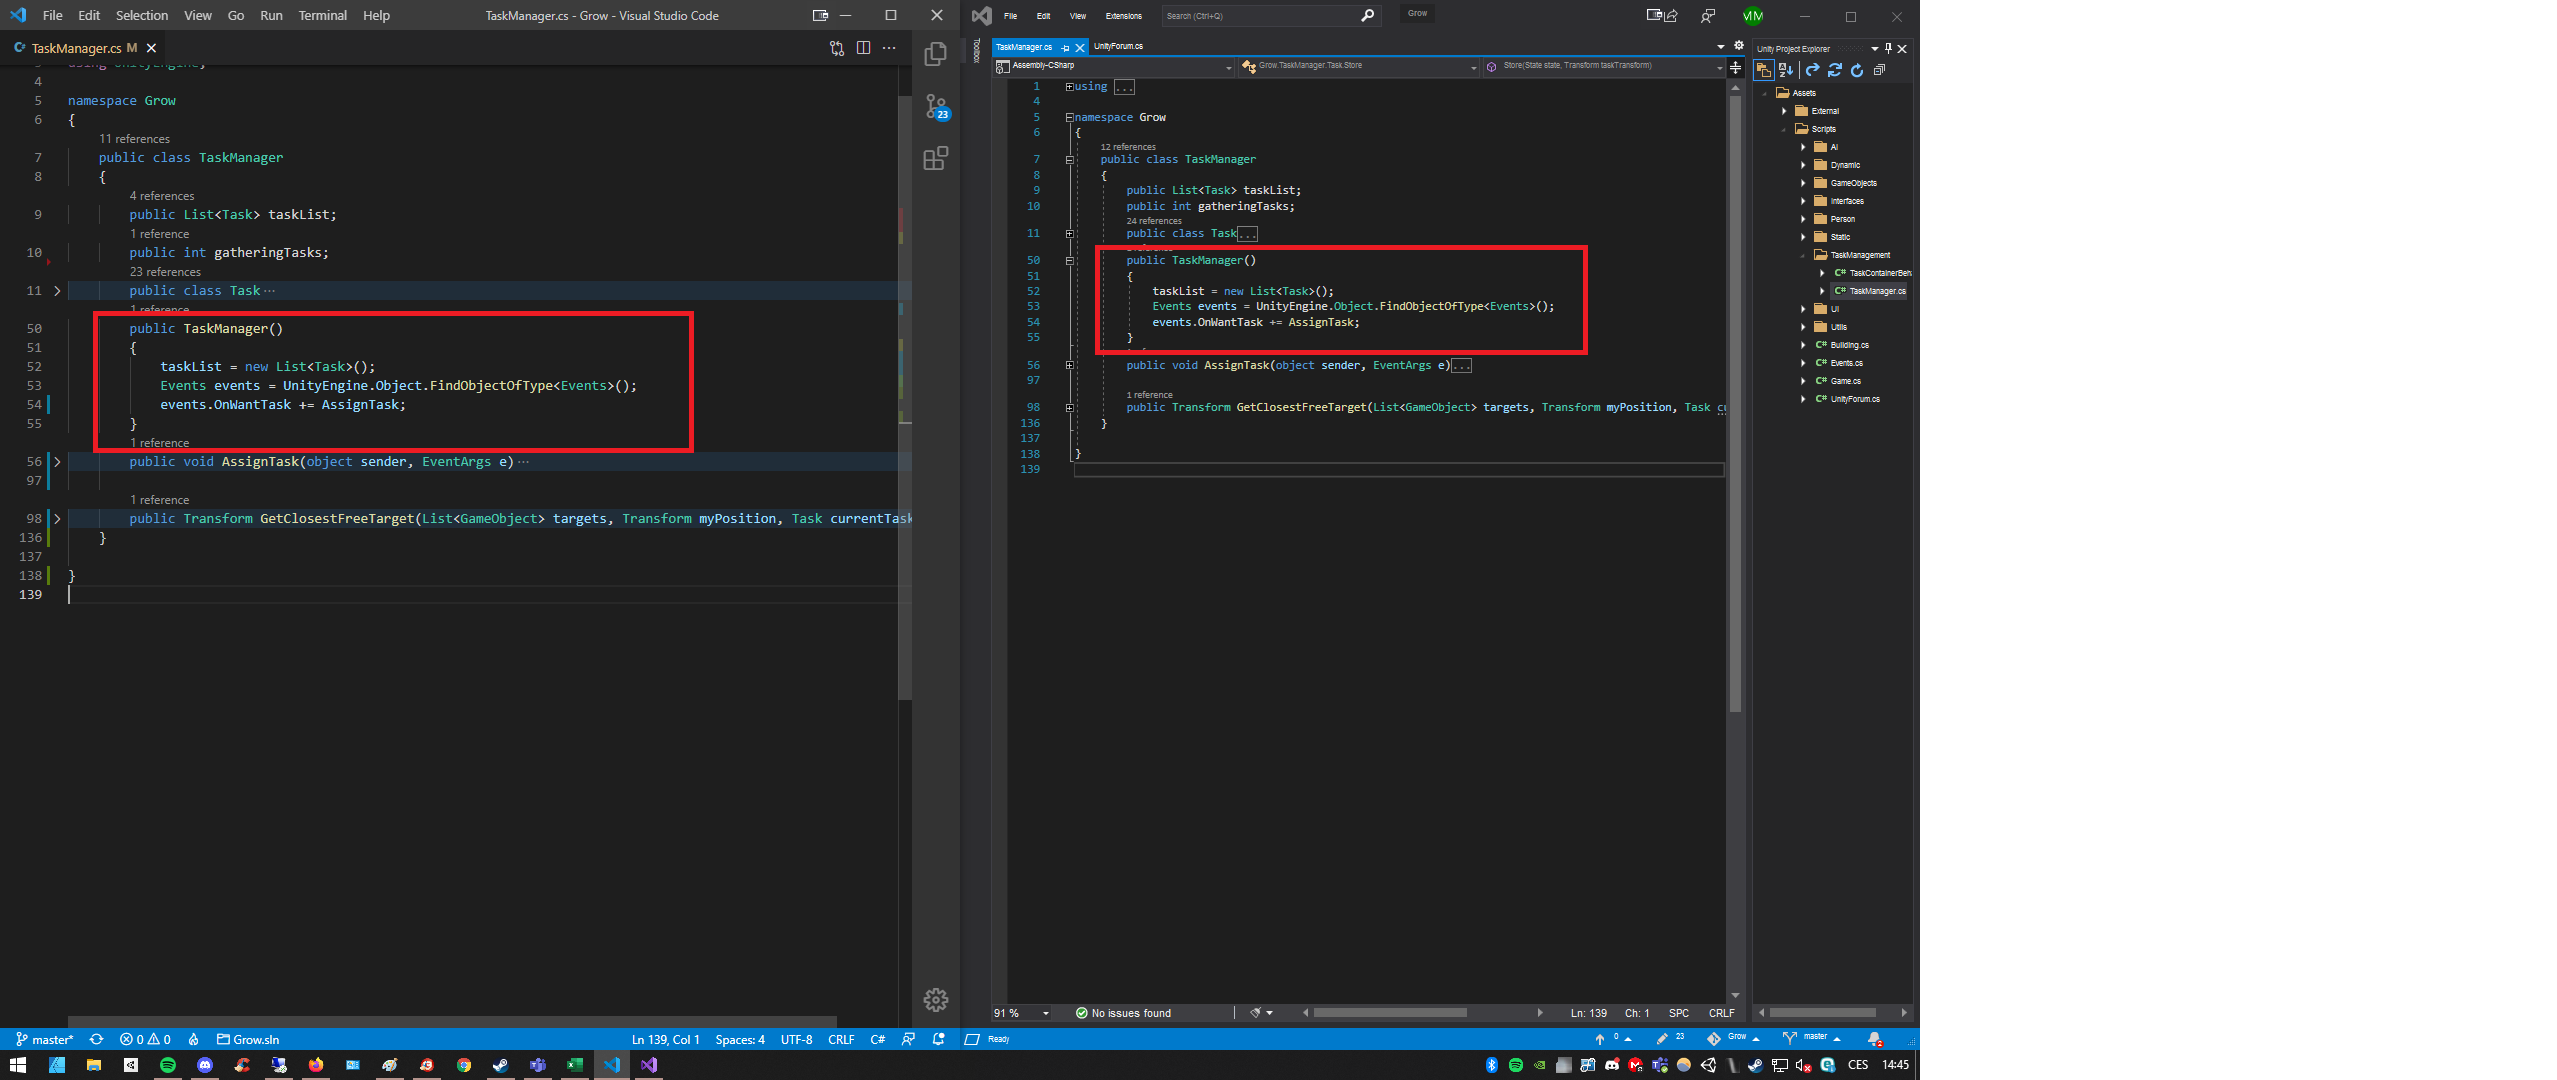This screenshot has height=1080, width=2557.
Task: Open the Source Control view in VS Code
Action: point(936,107)
